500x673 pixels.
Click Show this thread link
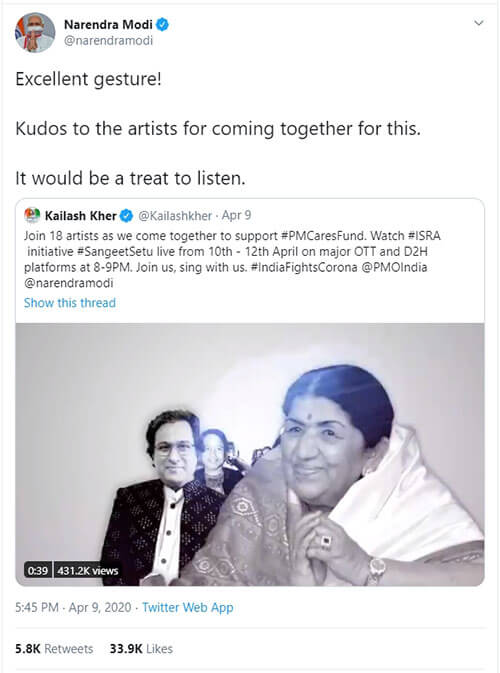pos(70,303)
